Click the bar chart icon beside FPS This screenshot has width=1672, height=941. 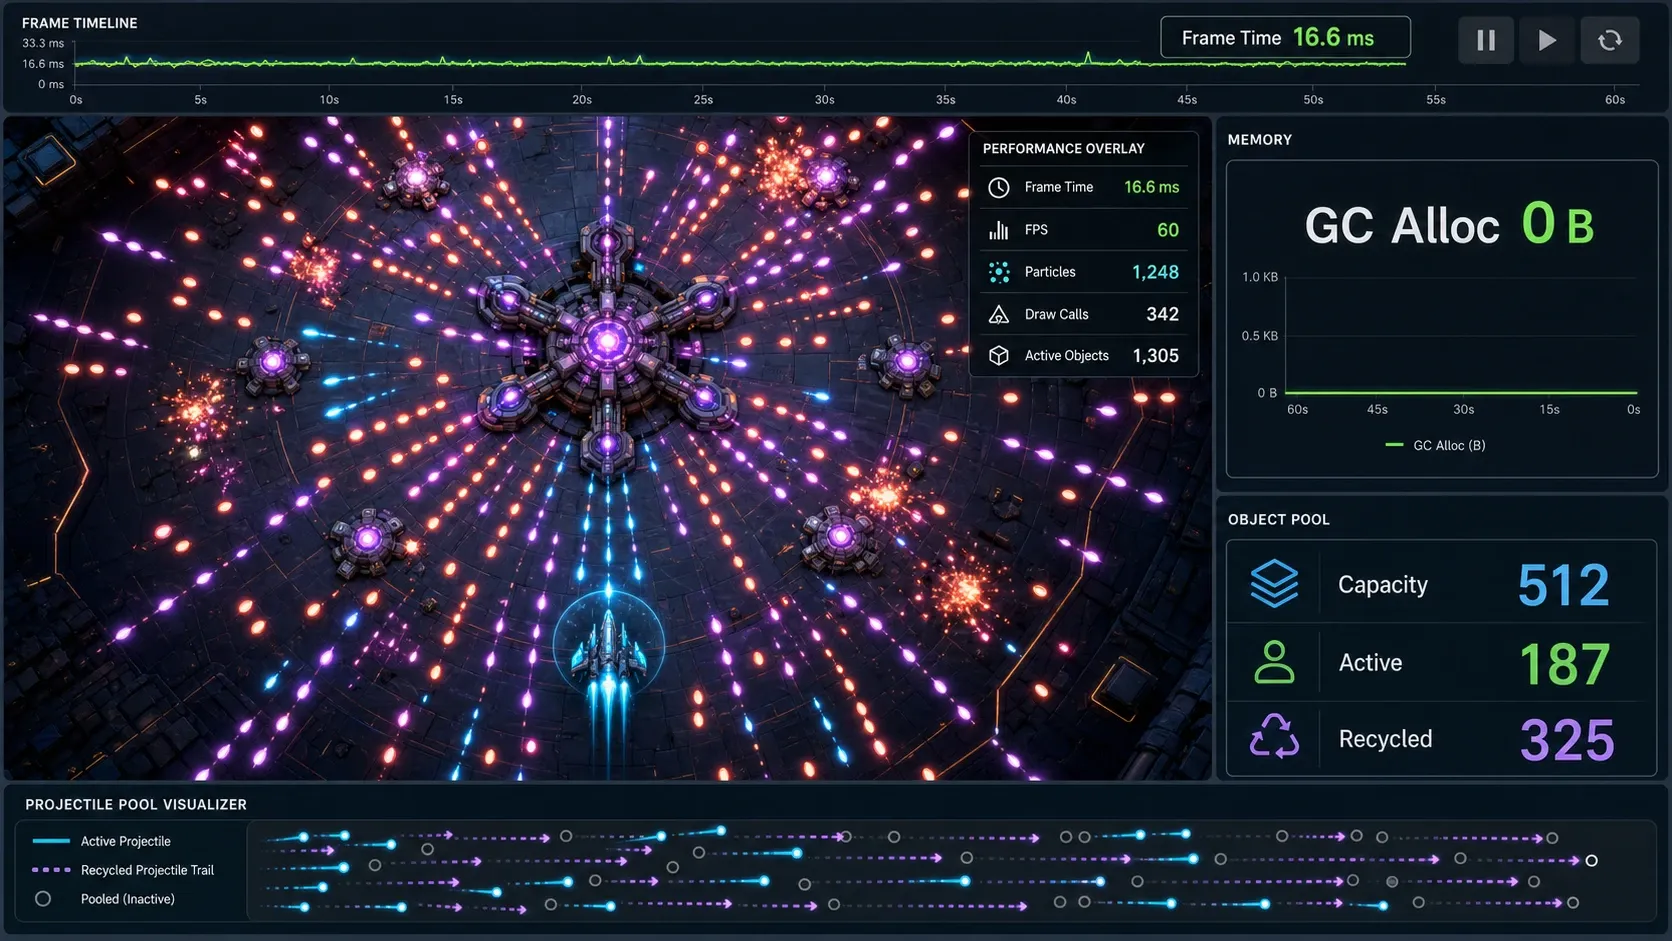pos(999,230)
